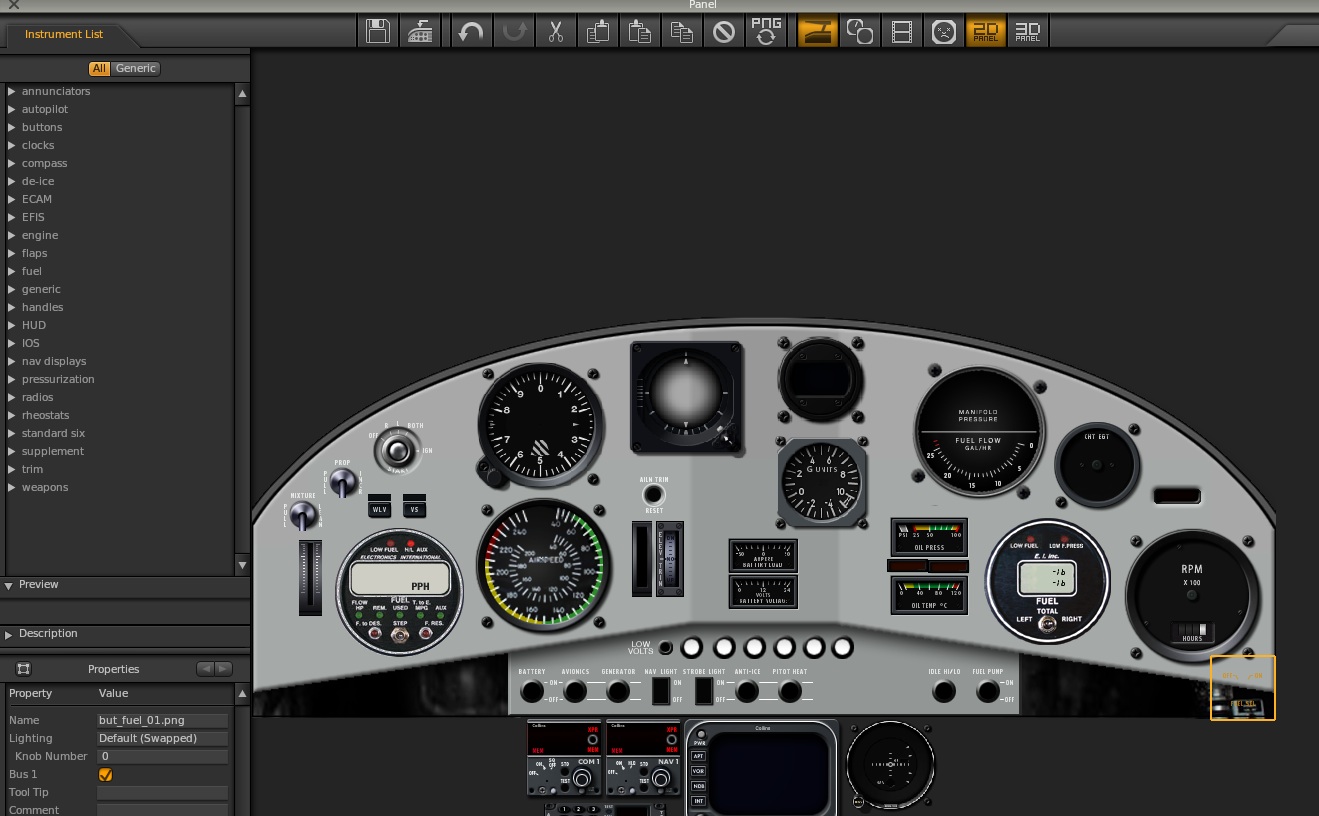Click the Tool Tip field
Screen dimensions: 1319x816
click(162, 792)
